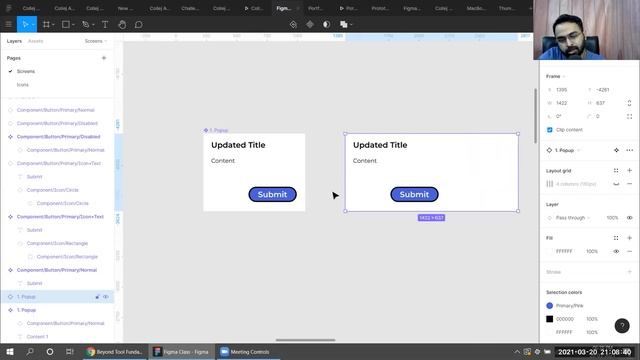Screen dimensions: 640x360
Task: Click black 000000 selection color swatch
Action: [x=549, y=319]
